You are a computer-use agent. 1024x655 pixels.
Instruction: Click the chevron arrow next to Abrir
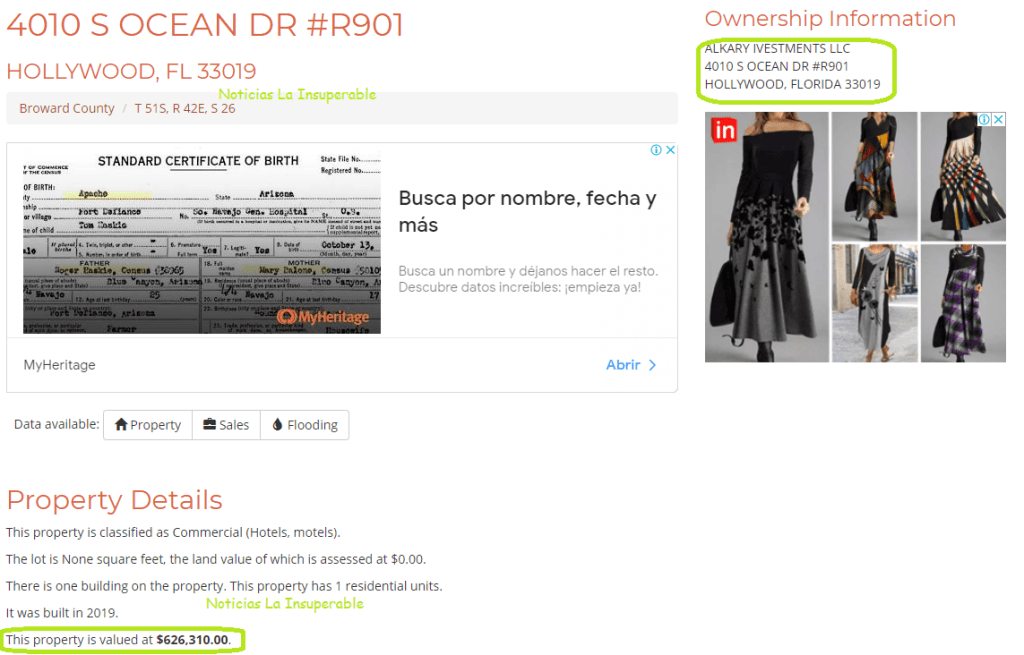point(652,365)
